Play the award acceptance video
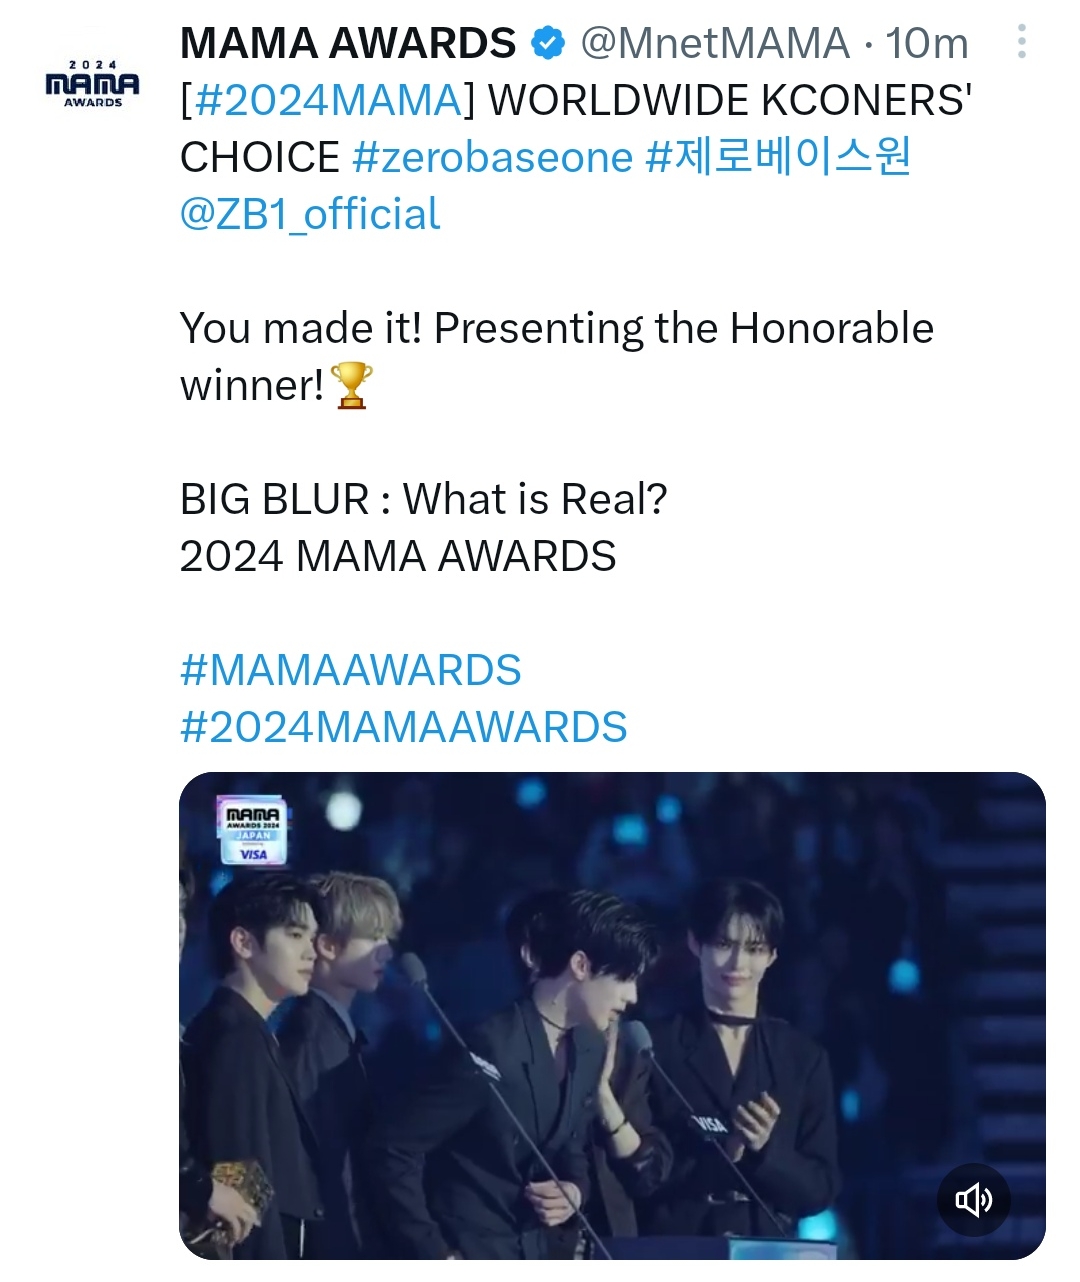The width and height of the screenshot is (1080, 1282). pos(612,1015)
